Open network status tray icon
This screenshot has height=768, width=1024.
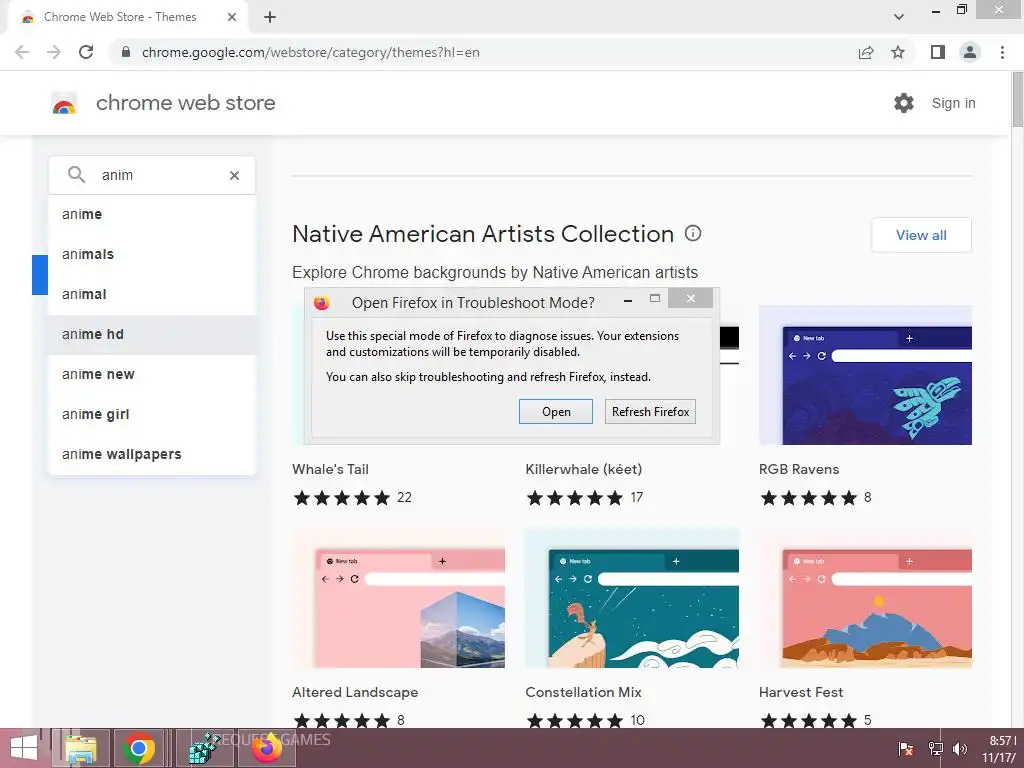pyautogui.click(x=935, y=749)
